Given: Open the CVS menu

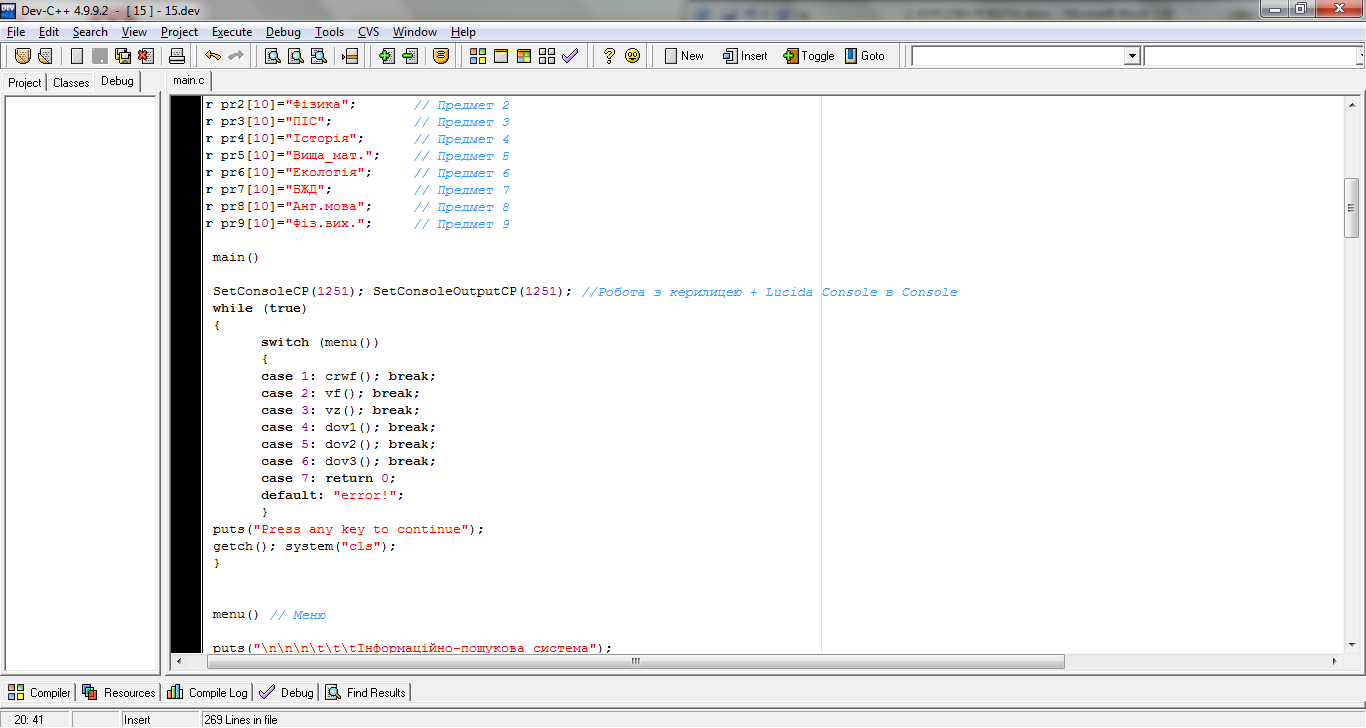Looking at the screenshot, I should coord(369,32).
